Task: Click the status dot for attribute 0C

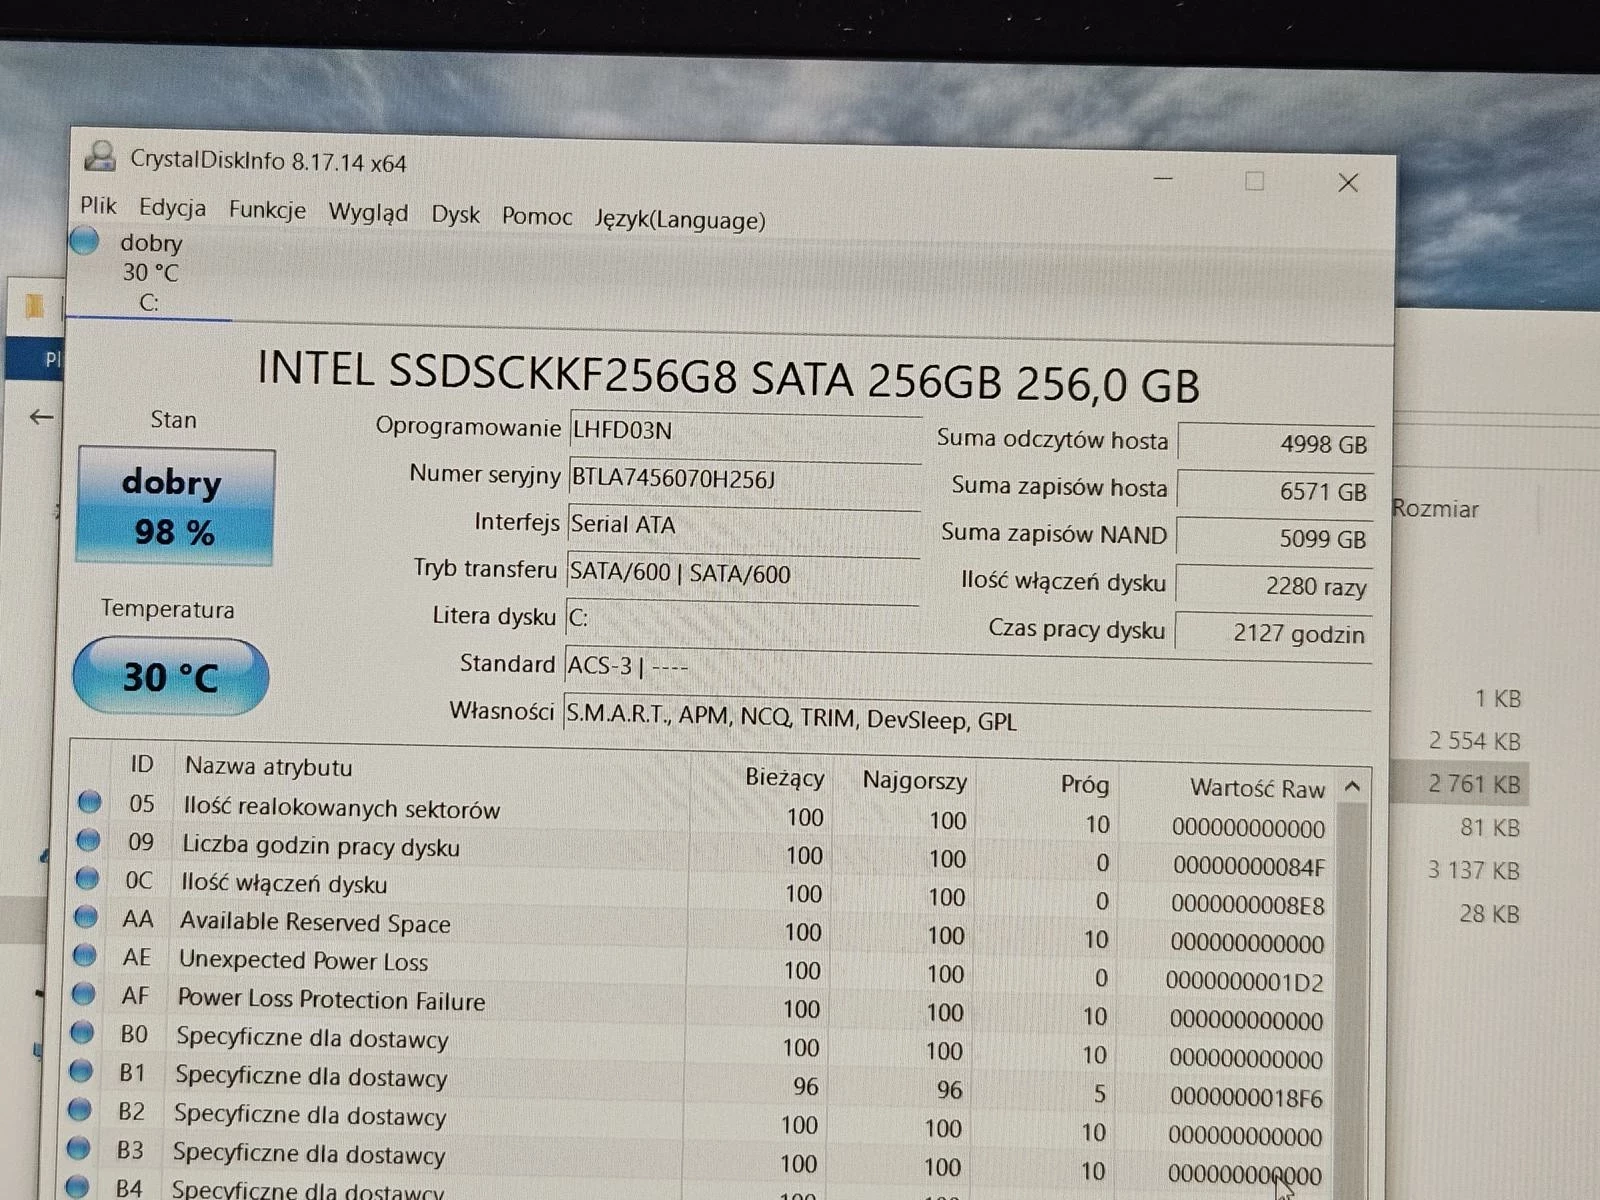Action: coord(88,878)
